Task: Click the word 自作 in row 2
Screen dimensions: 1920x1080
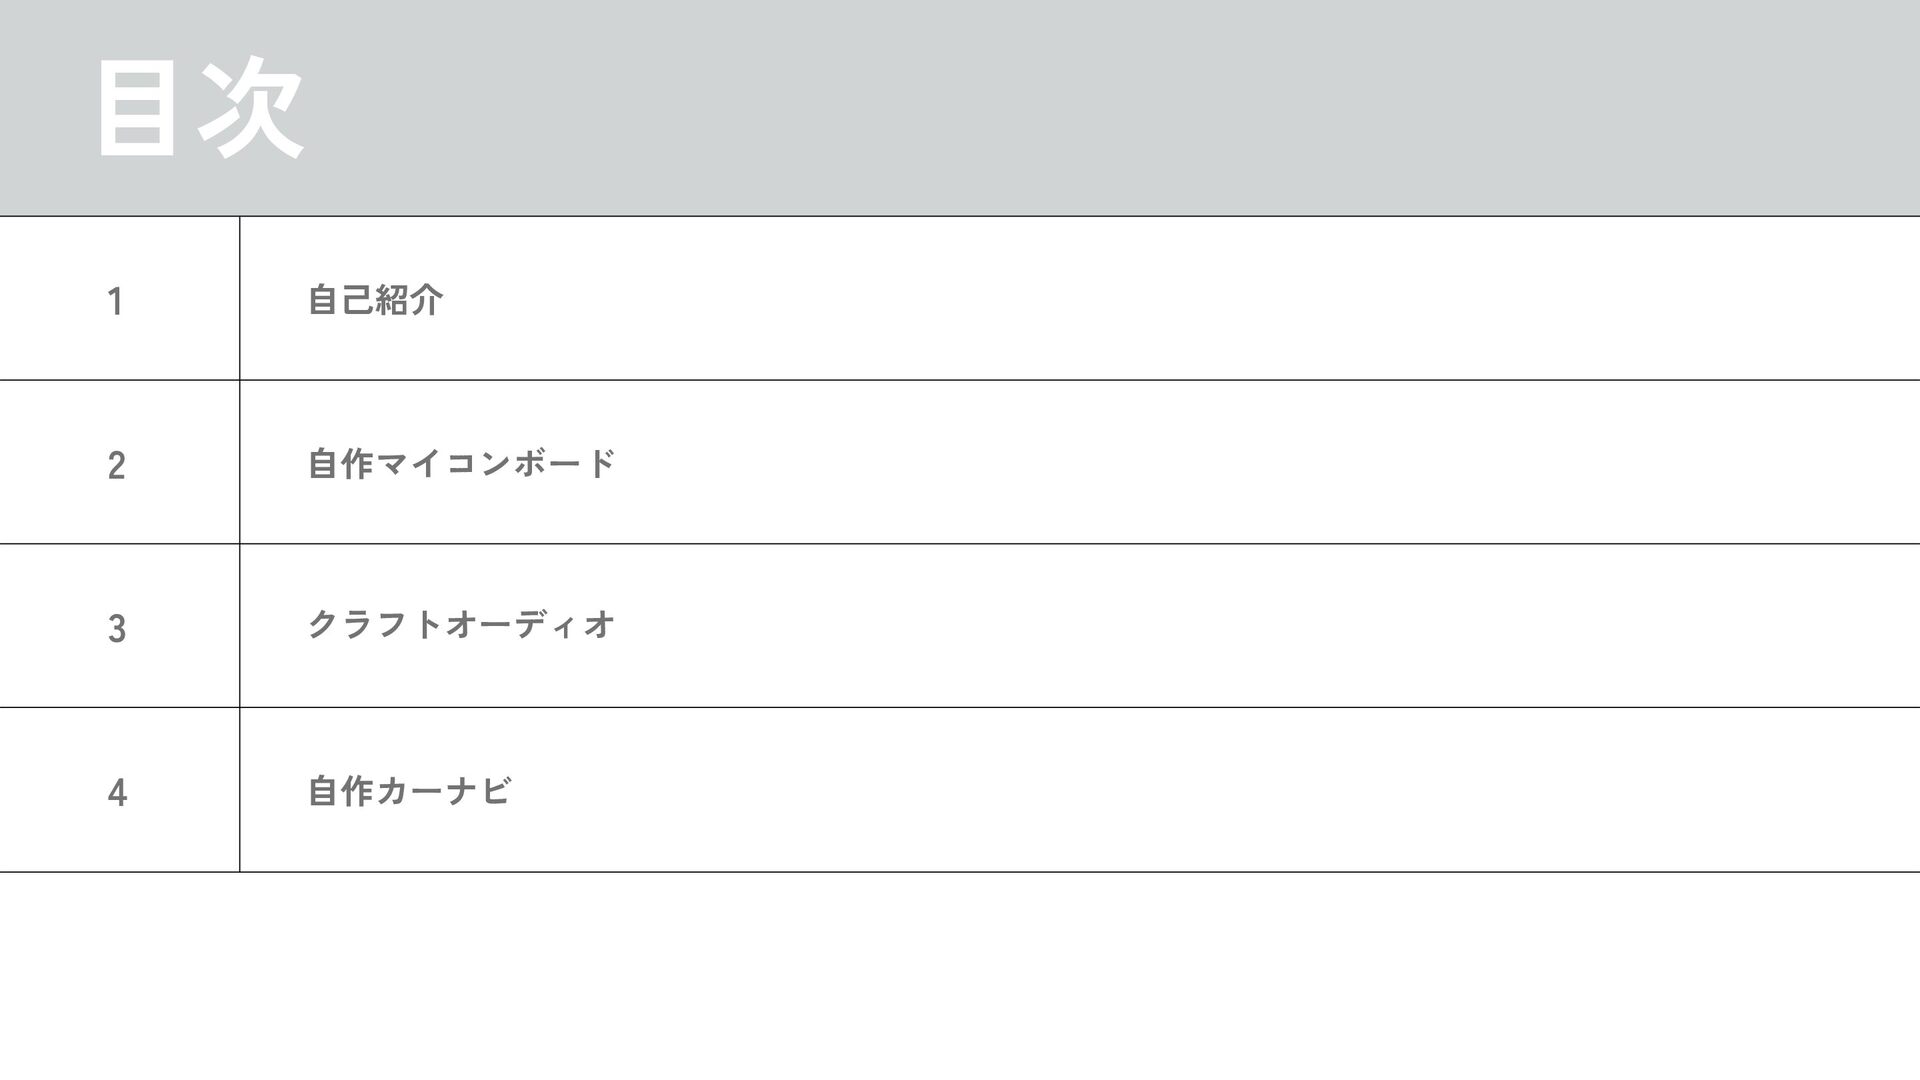Action: coord(340,463)
